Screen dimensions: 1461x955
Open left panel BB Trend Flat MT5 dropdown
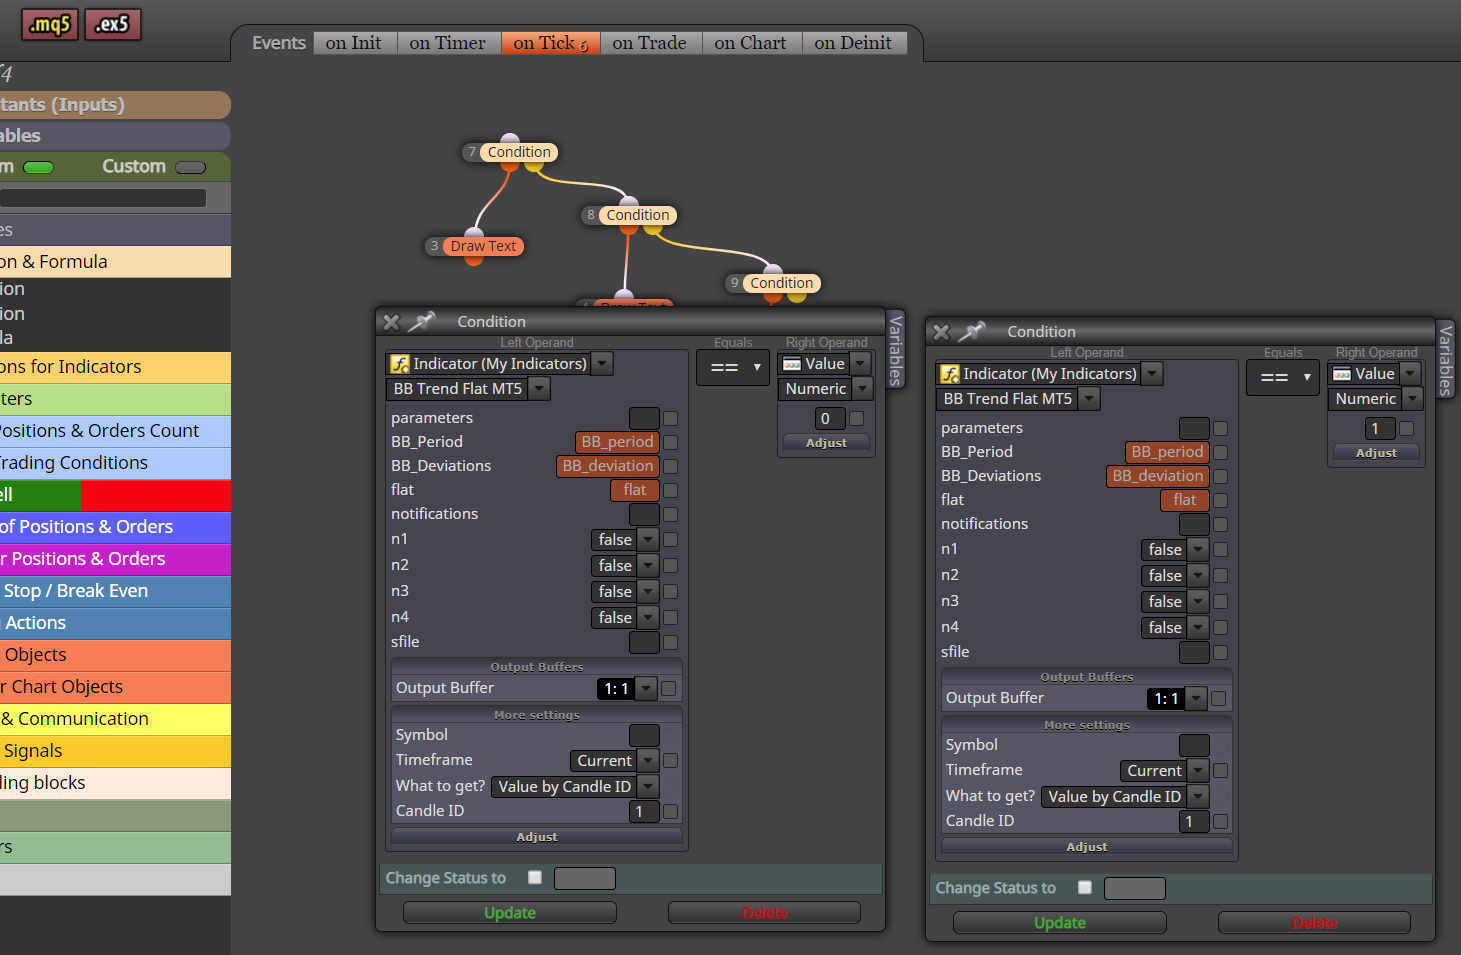click(x=539, y=389)
